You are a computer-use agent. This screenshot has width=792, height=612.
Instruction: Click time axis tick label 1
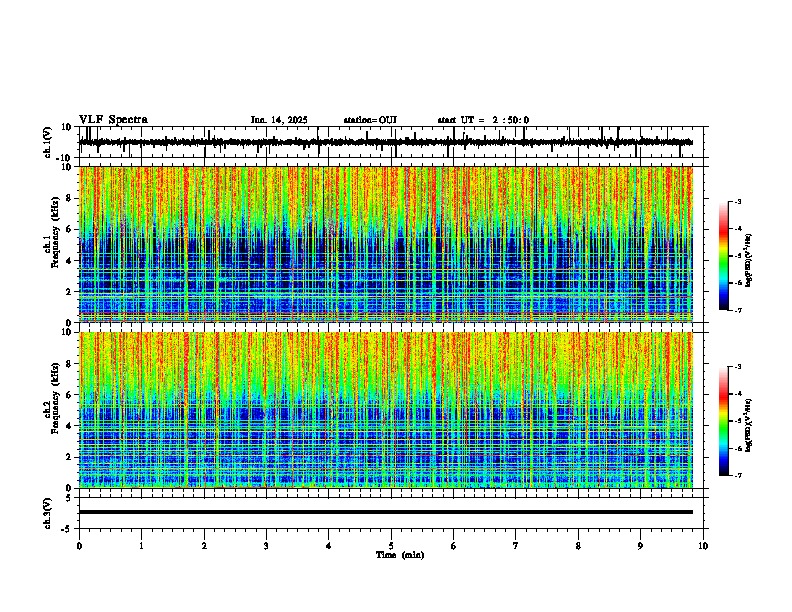tap(141, 546)
